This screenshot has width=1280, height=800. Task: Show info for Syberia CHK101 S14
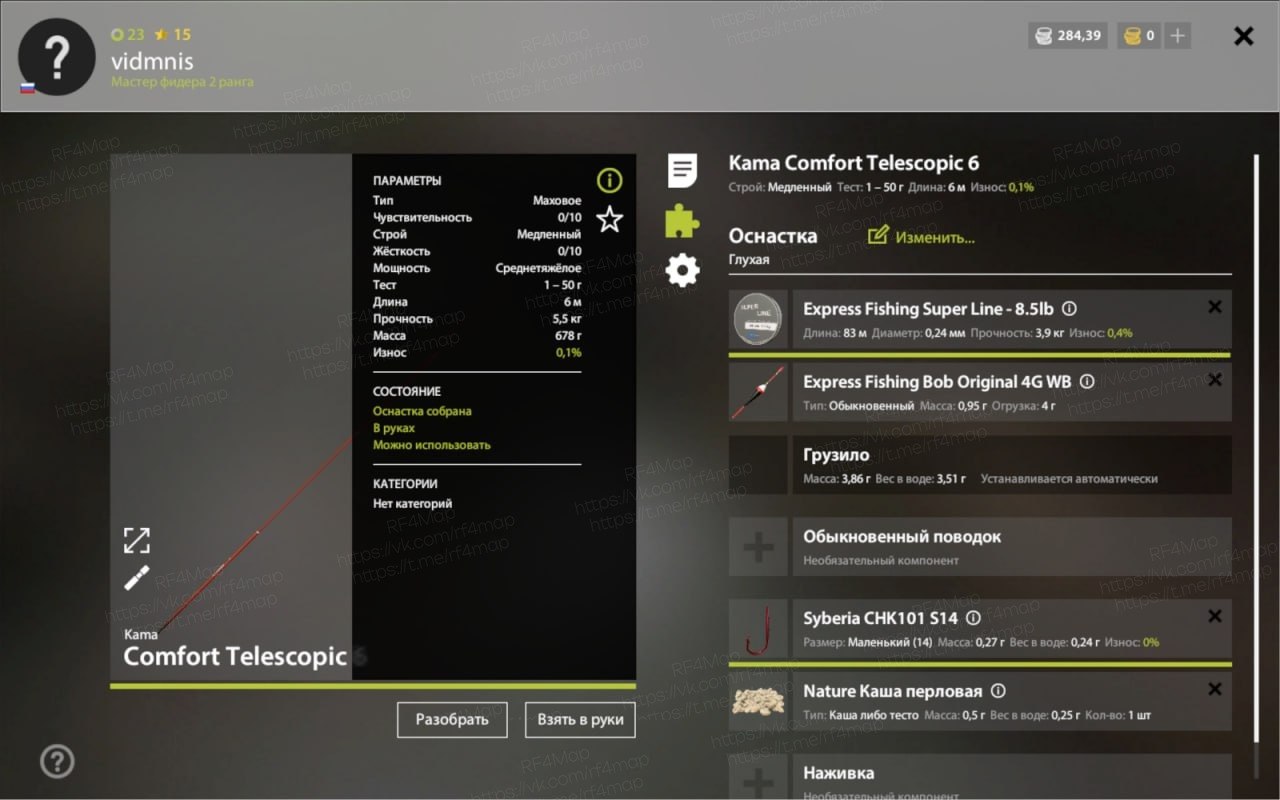(974, 619)
